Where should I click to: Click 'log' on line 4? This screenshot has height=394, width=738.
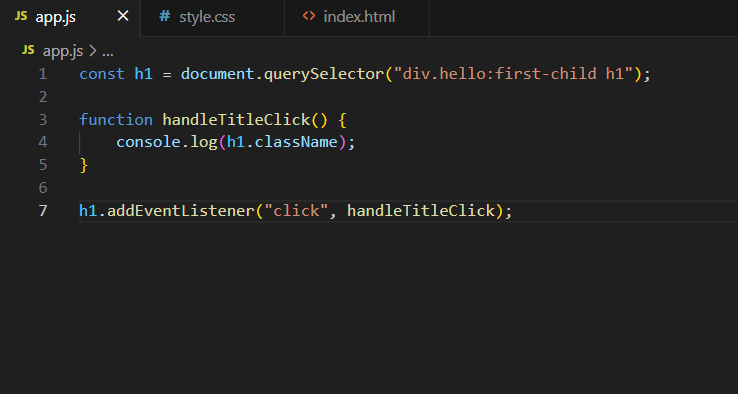click(x=204, y=143)
